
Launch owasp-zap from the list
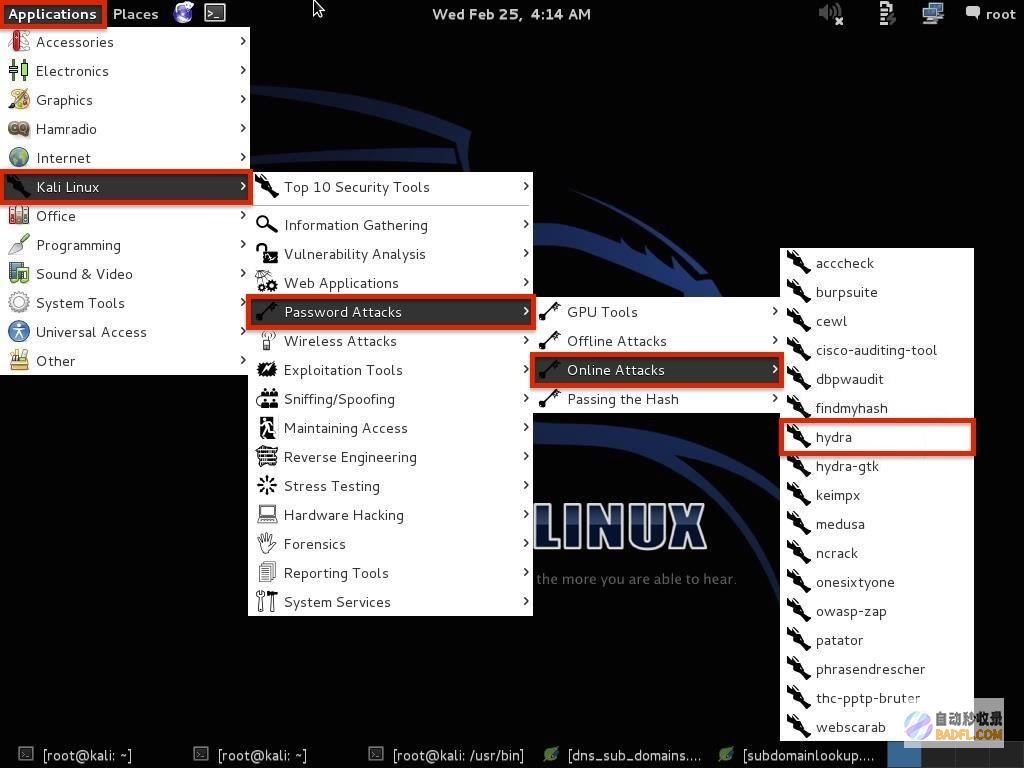point(877,611)
